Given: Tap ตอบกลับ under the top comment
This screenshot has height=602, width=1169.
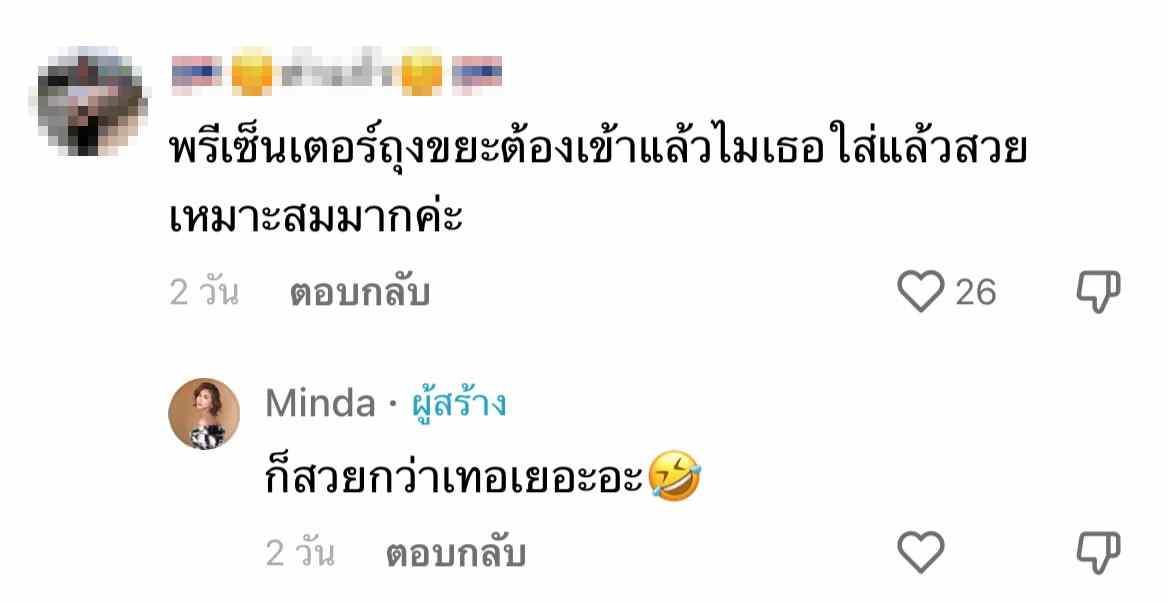Looking at the screenshot, I should pyautogui.click(x=360, y=292).
